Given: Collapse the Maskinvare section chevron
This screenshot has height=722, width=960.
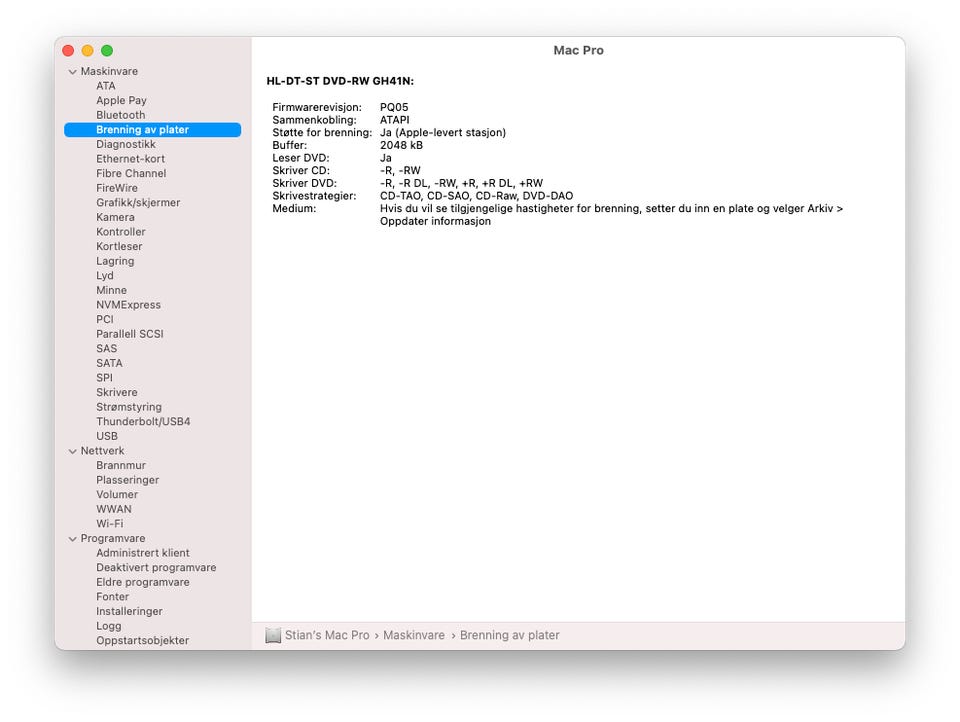Looking at the screenshot, I should point(72,72).
